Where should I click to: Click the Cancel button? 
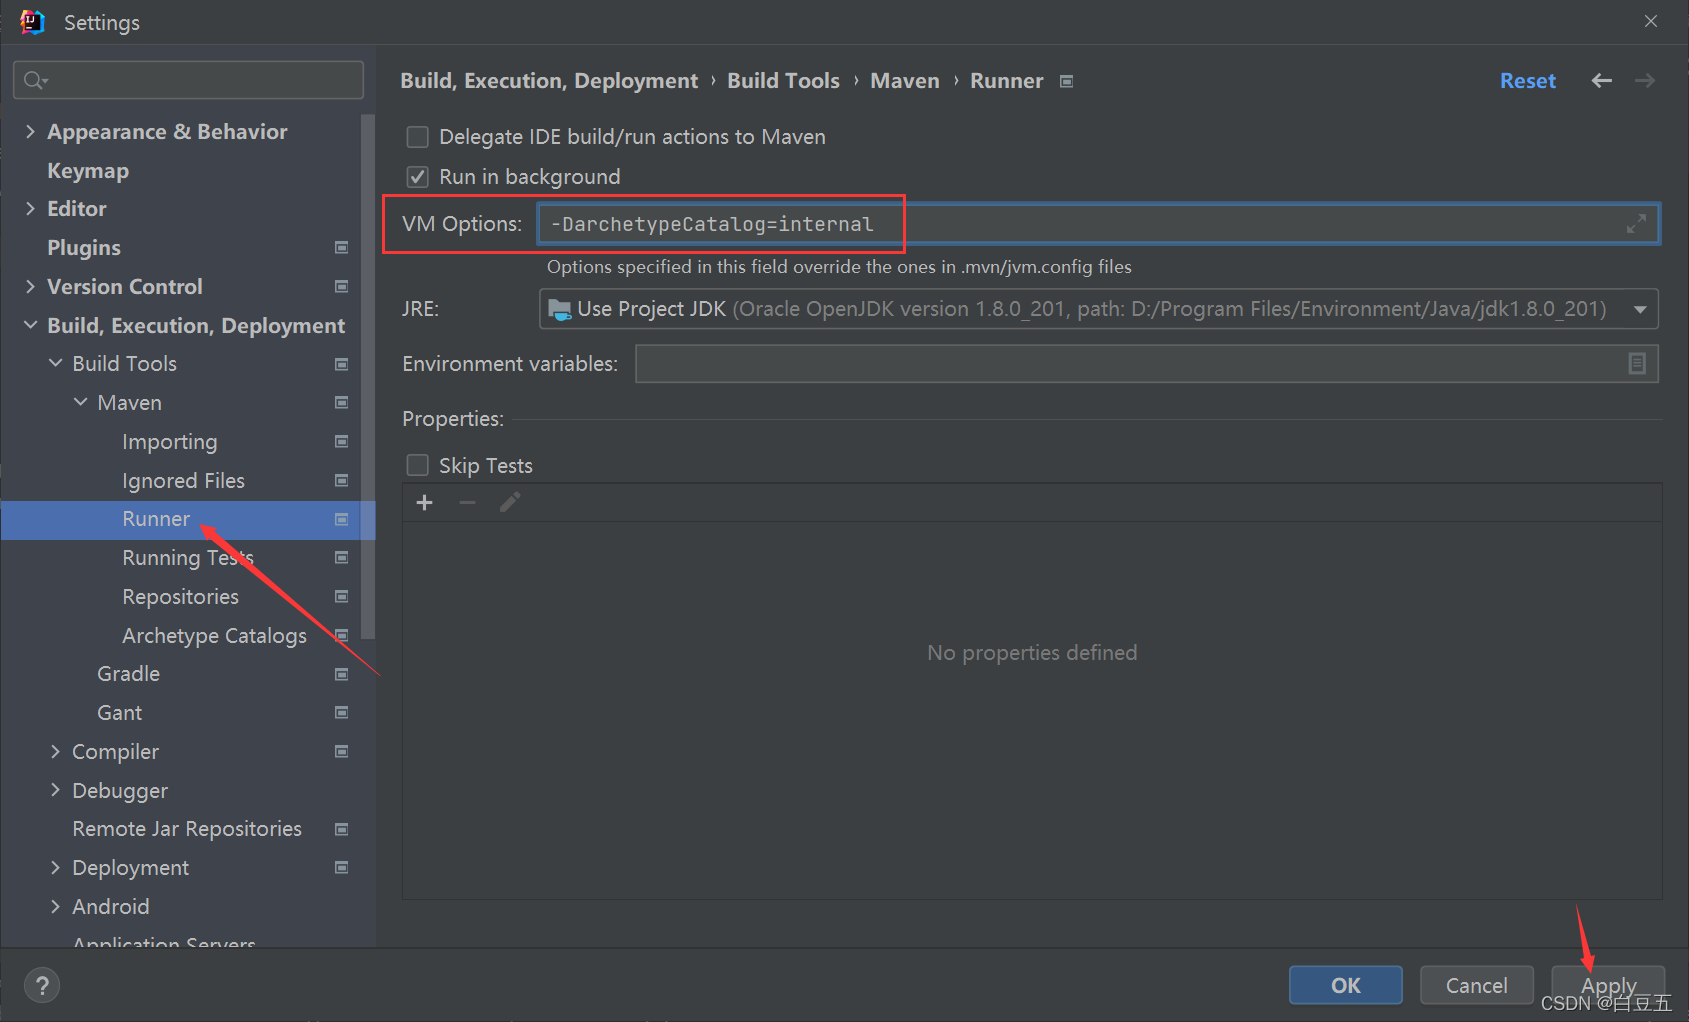1476,985
